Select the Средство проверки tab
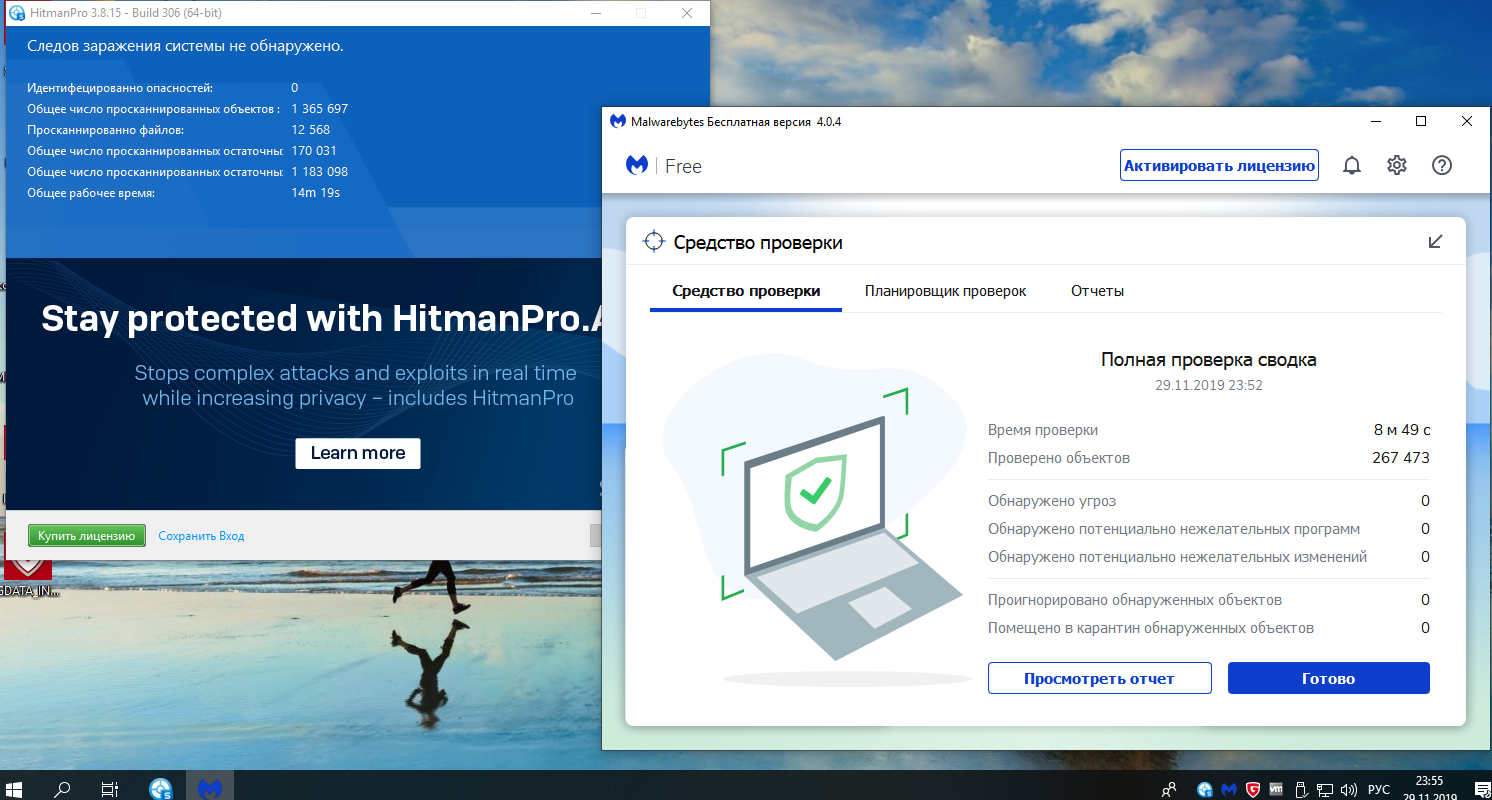Screen dimensions: 1492x800 [746, 291]
